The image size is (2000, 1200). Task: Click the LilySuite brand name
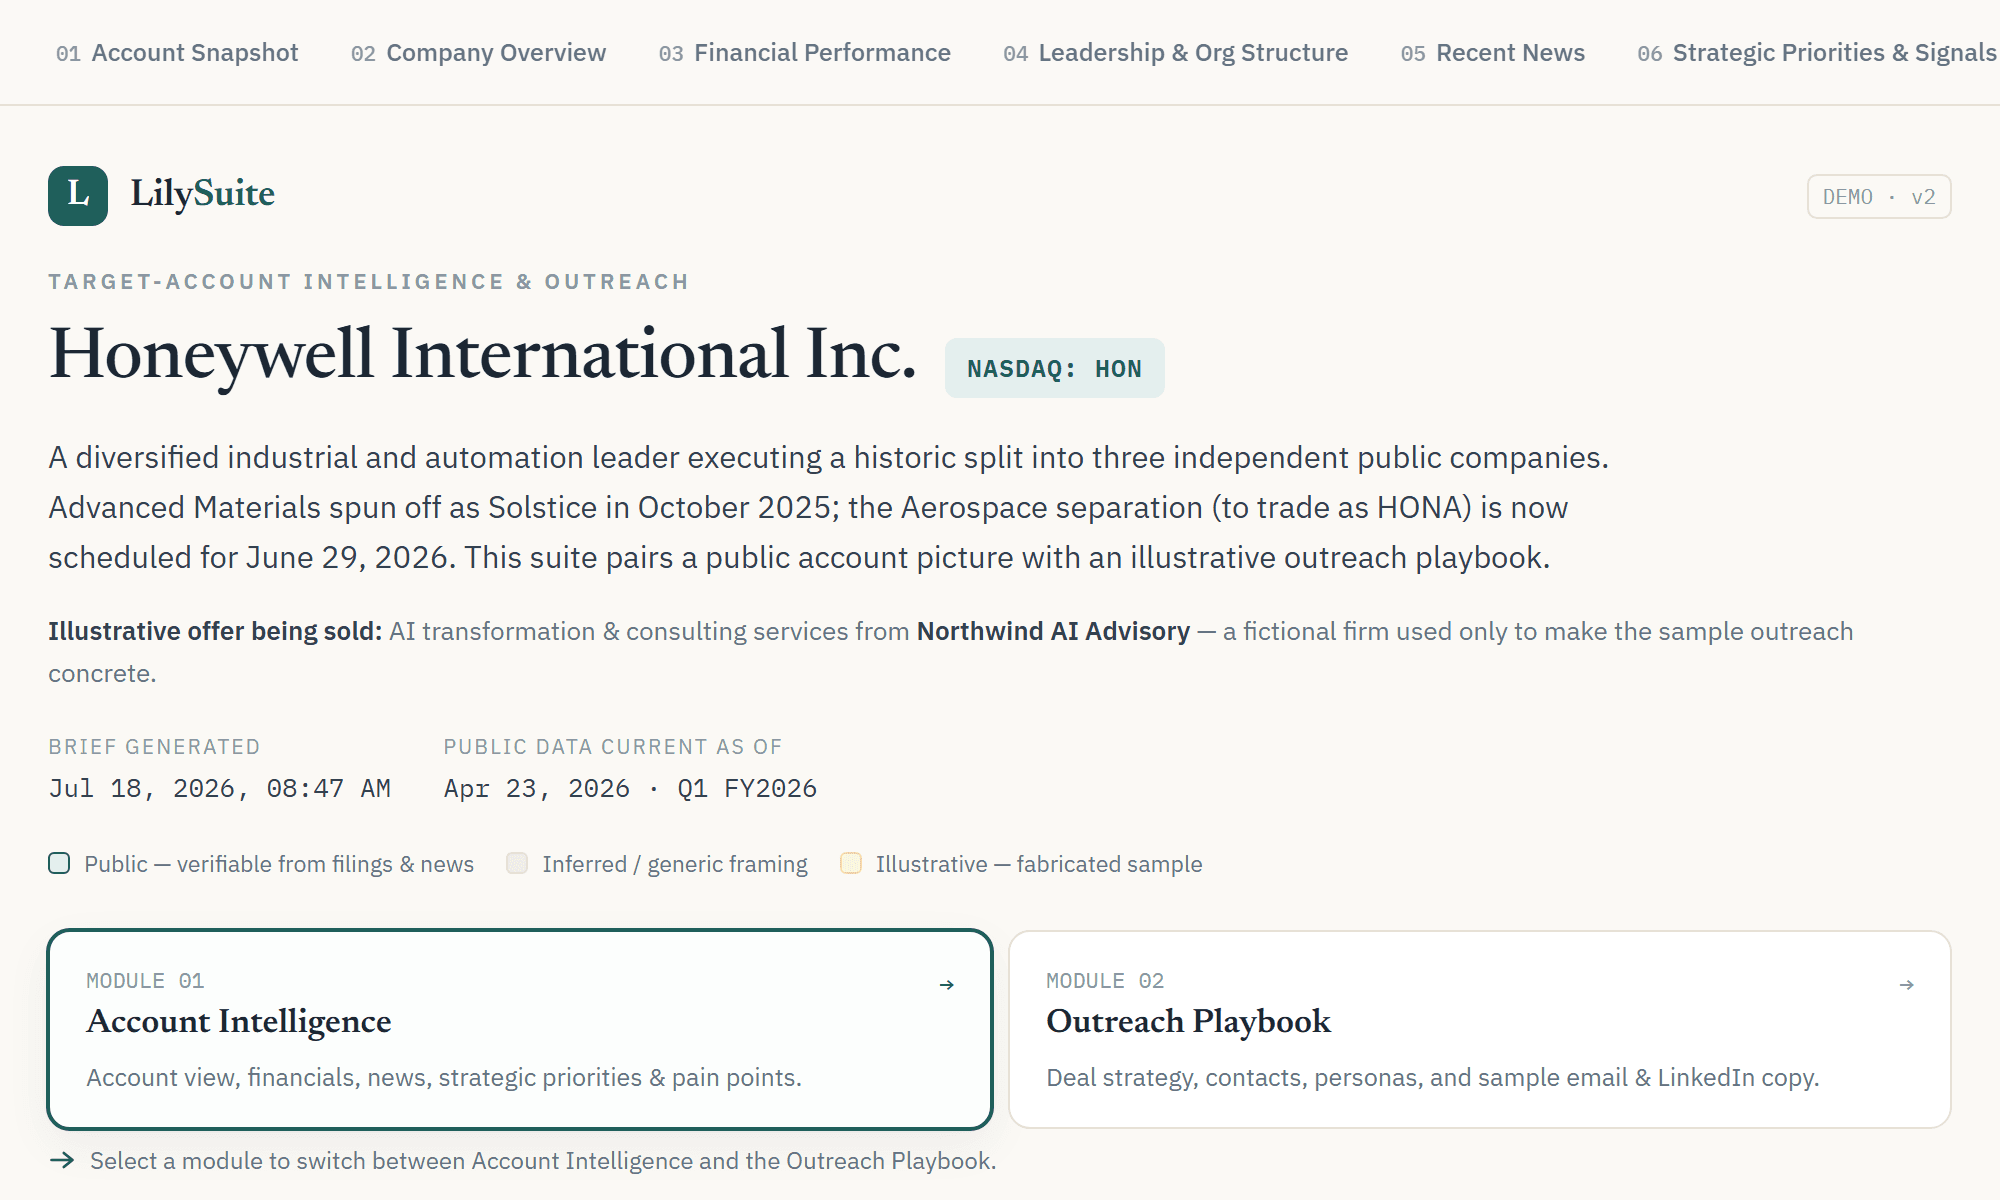coord(203,193)
